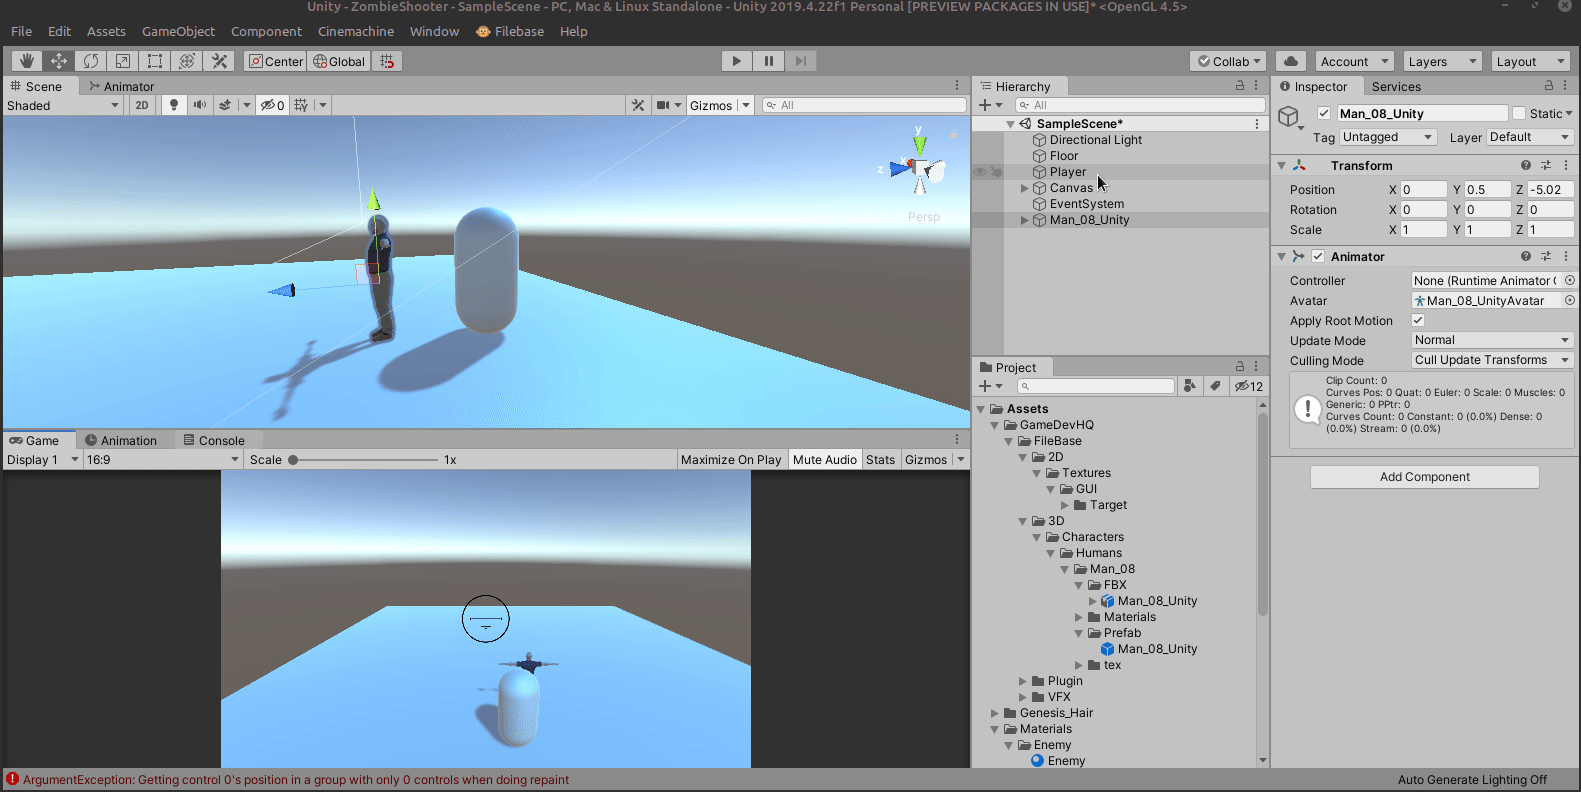The height and width of the screenshot is (792, 1581).
Task: Select the Scale tool
Action: click(123, 61)
